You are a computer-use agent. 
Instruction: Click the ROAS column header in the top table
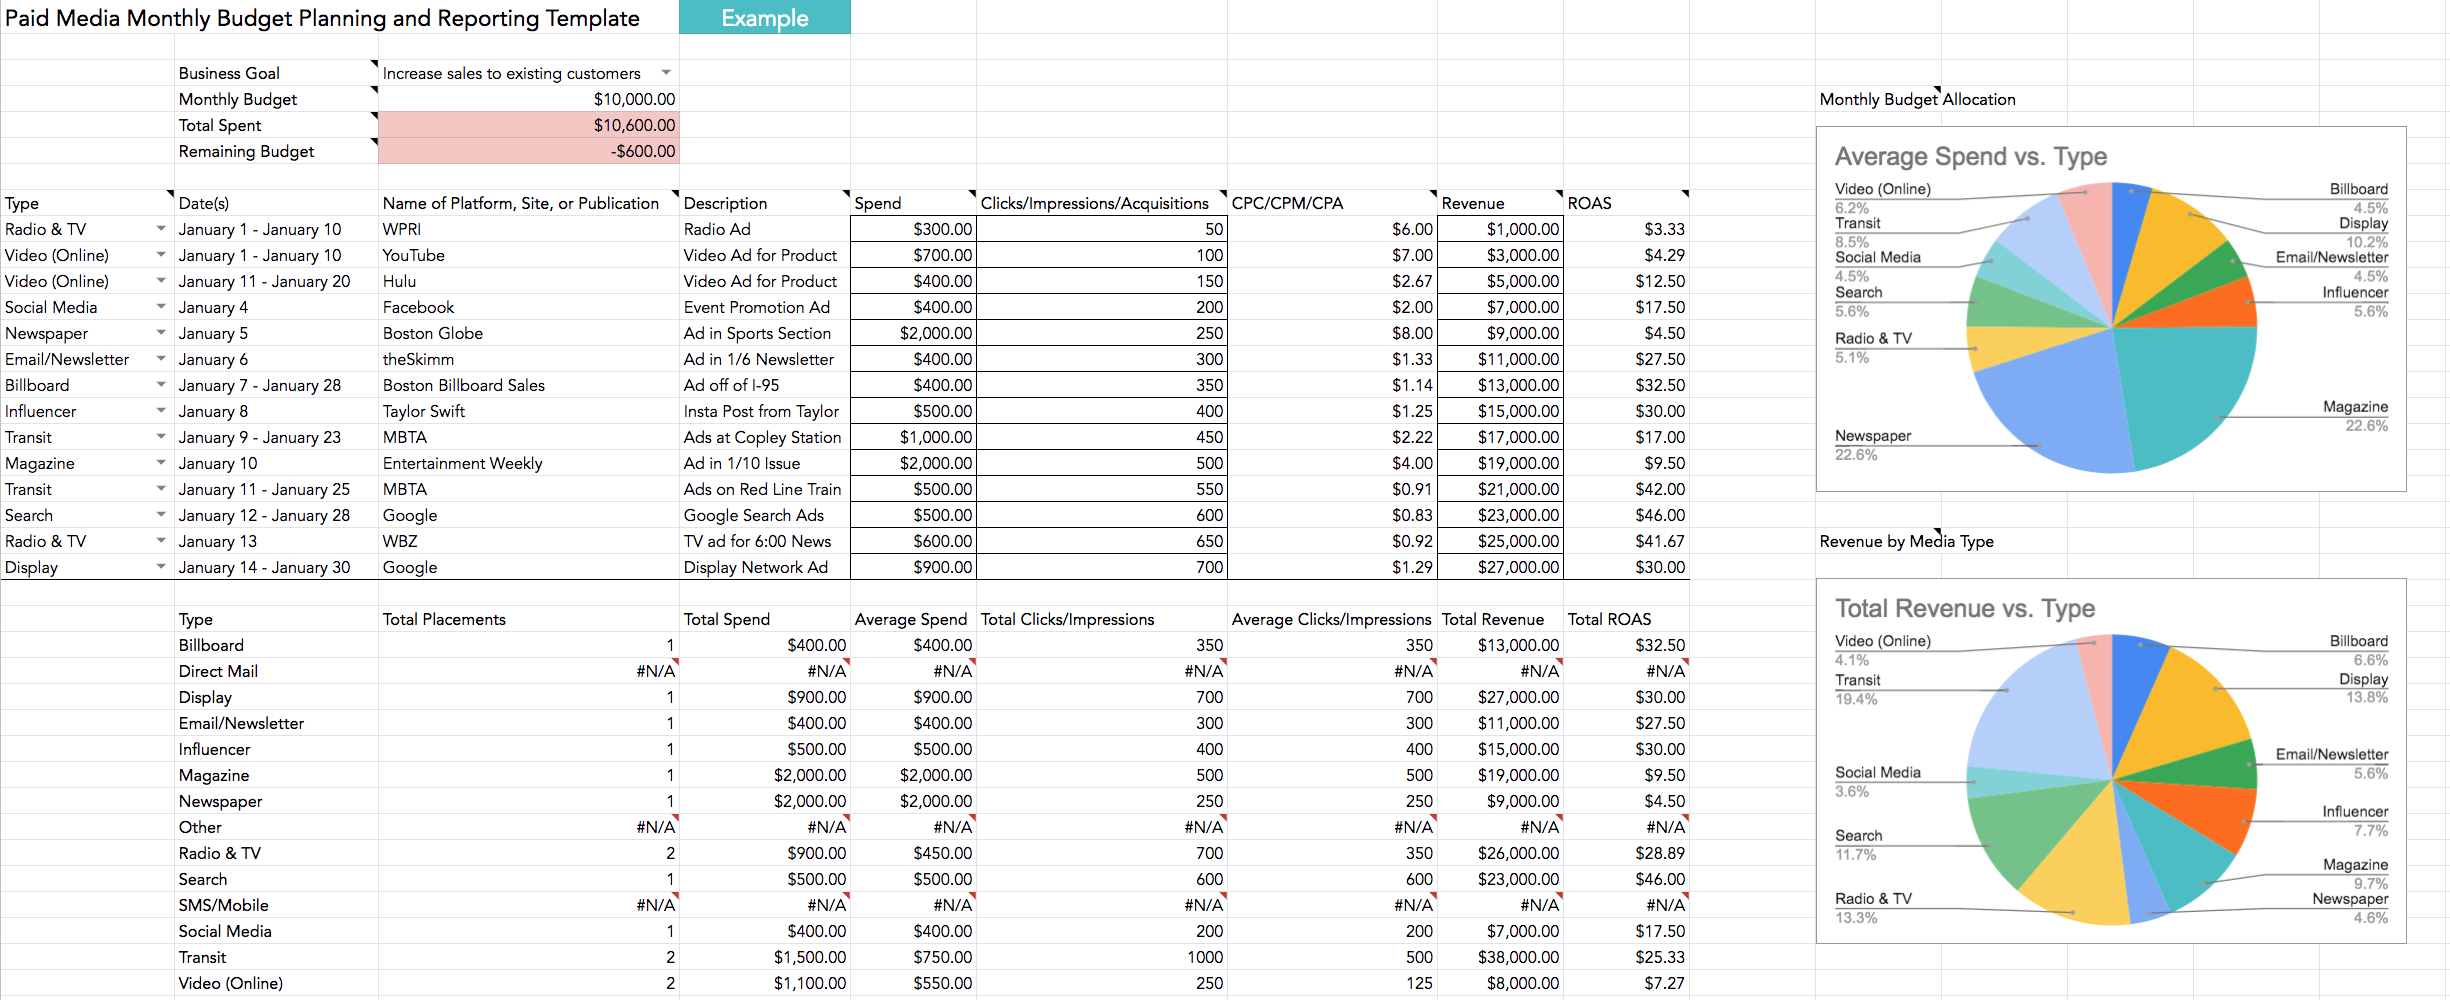(1590, 203)
